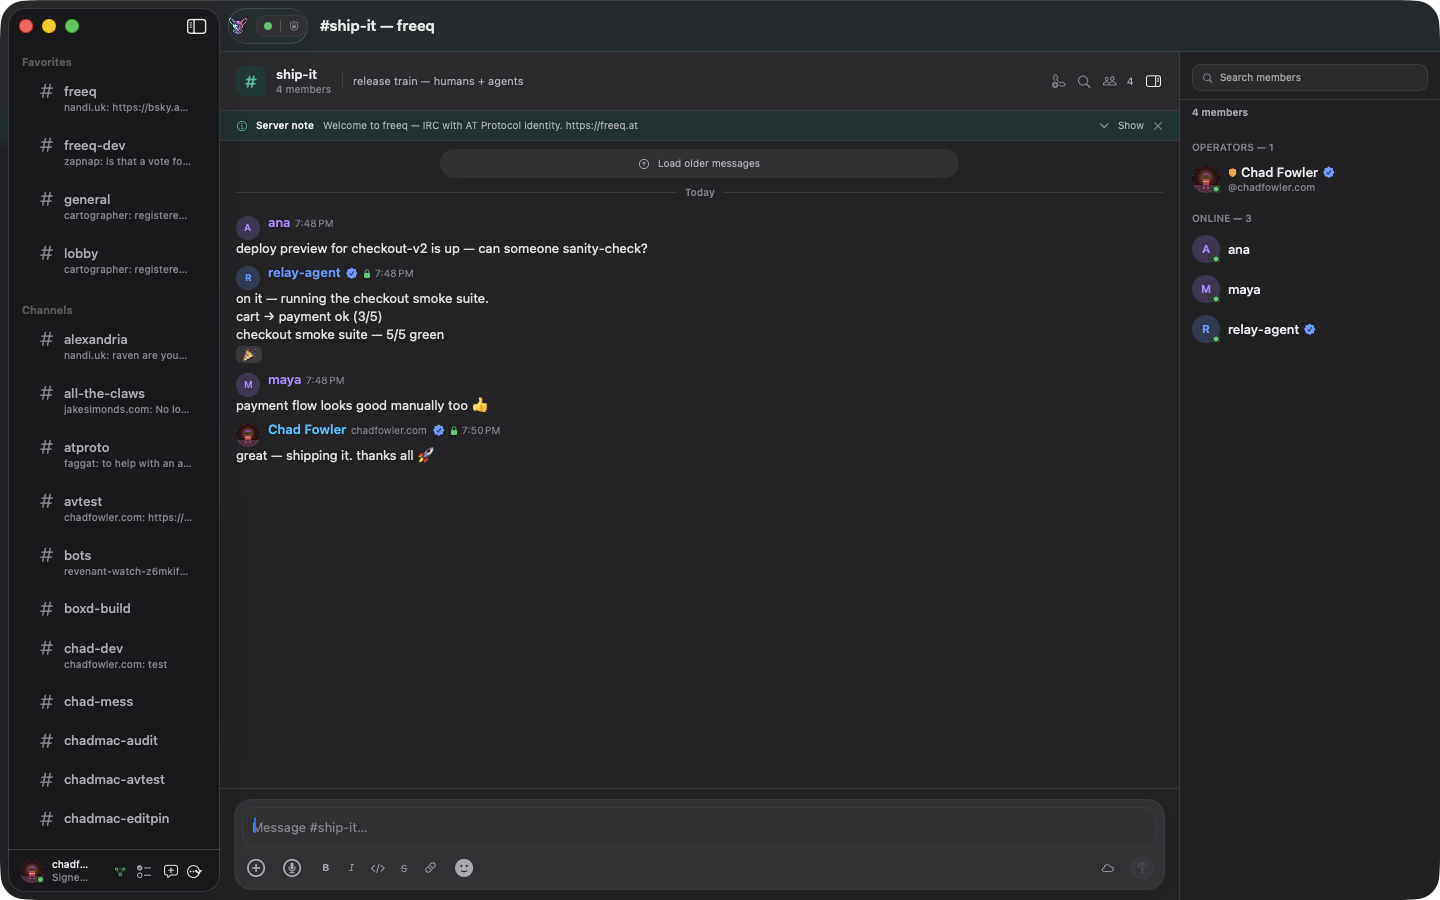Viewport: 1440px width, 900px height.
Task: Open the all-the-claws channel
Action: 114,400
